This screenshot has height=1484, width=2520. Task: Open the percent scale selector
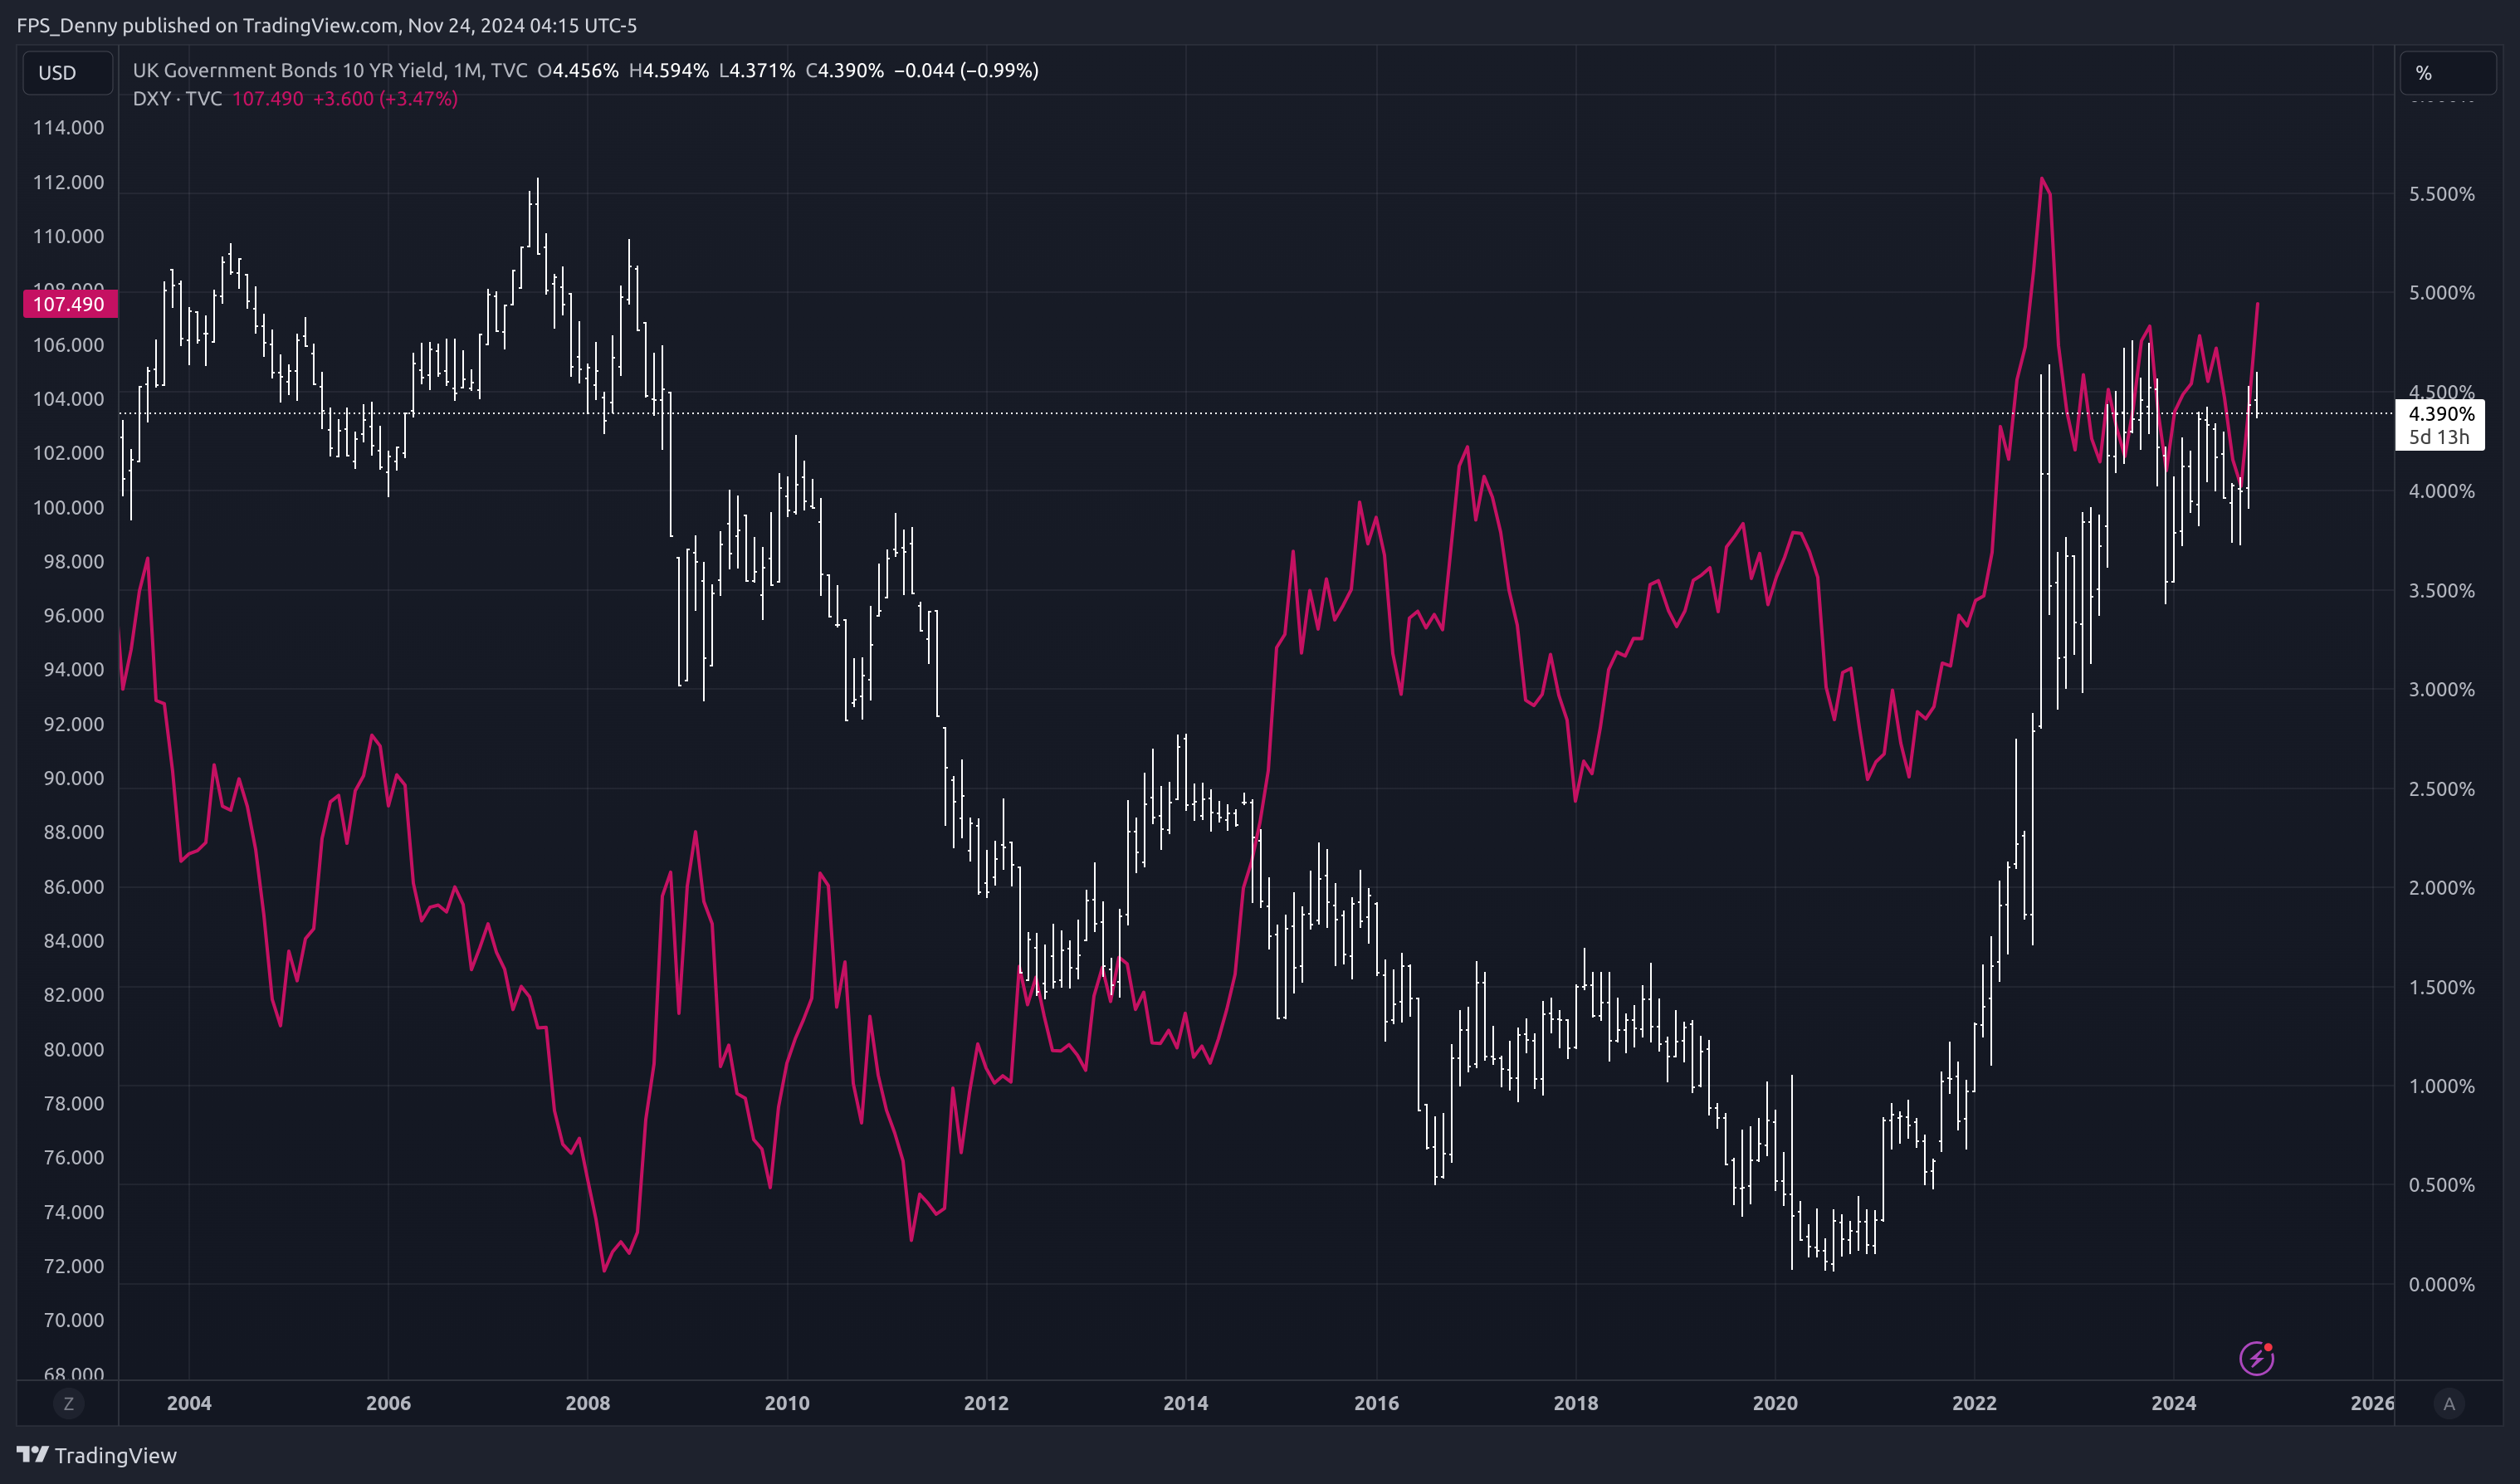2448,73
